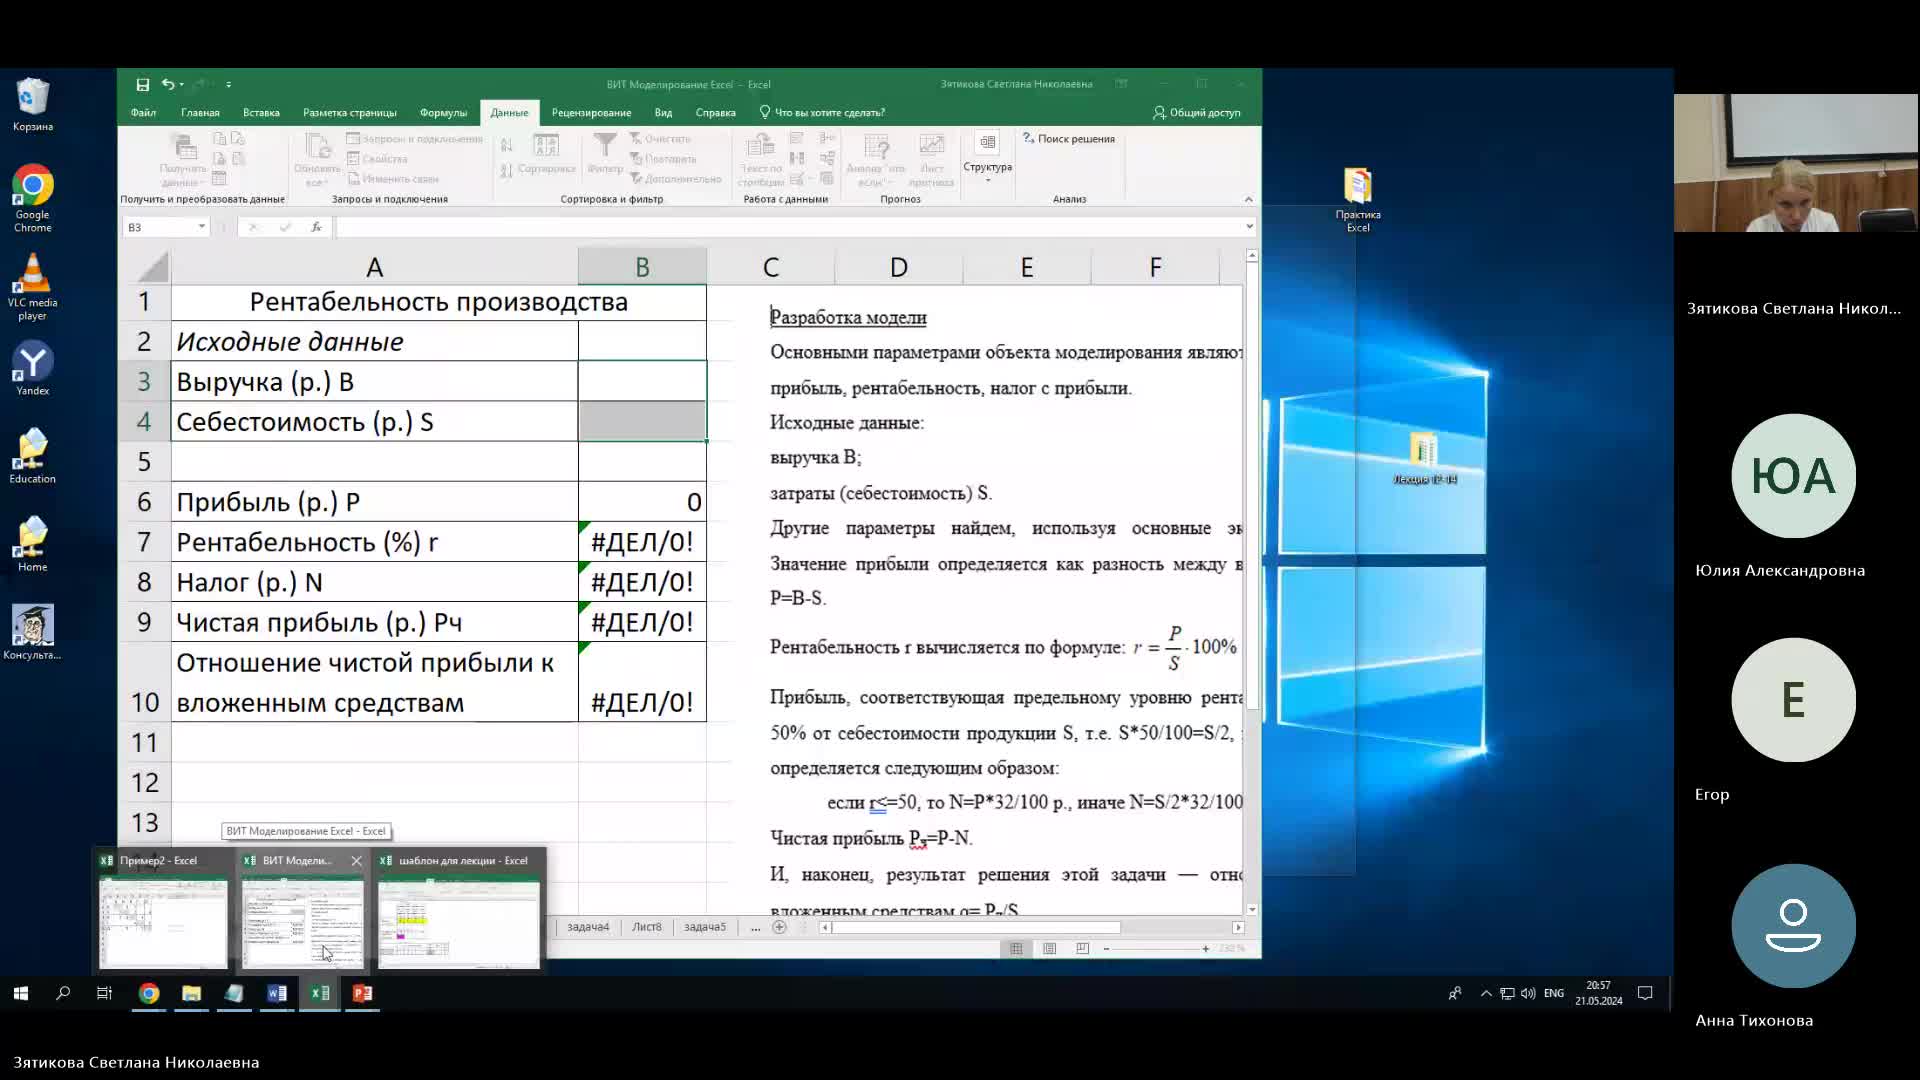The height and width of the screenshot is (1080, 1920).
Task: Click the zoom in plus button
Action: click(1206, 948)
